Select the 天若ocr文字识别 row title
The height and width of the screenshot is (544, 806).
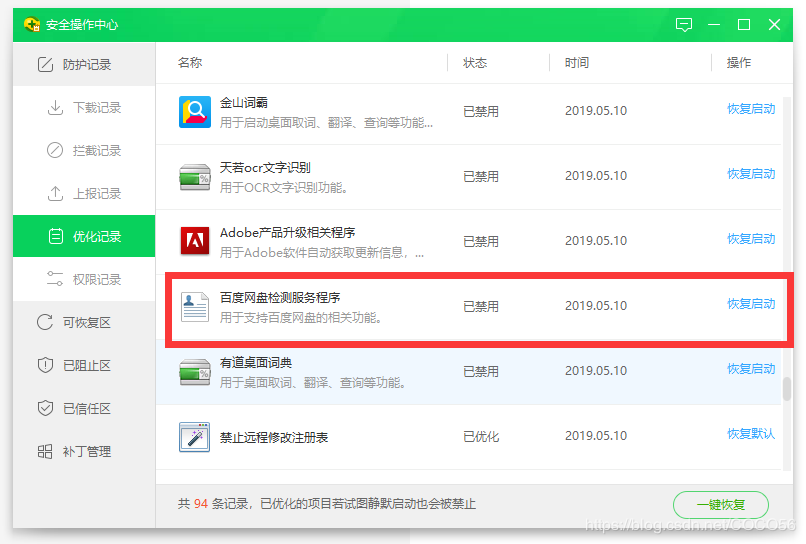point(265,168)
